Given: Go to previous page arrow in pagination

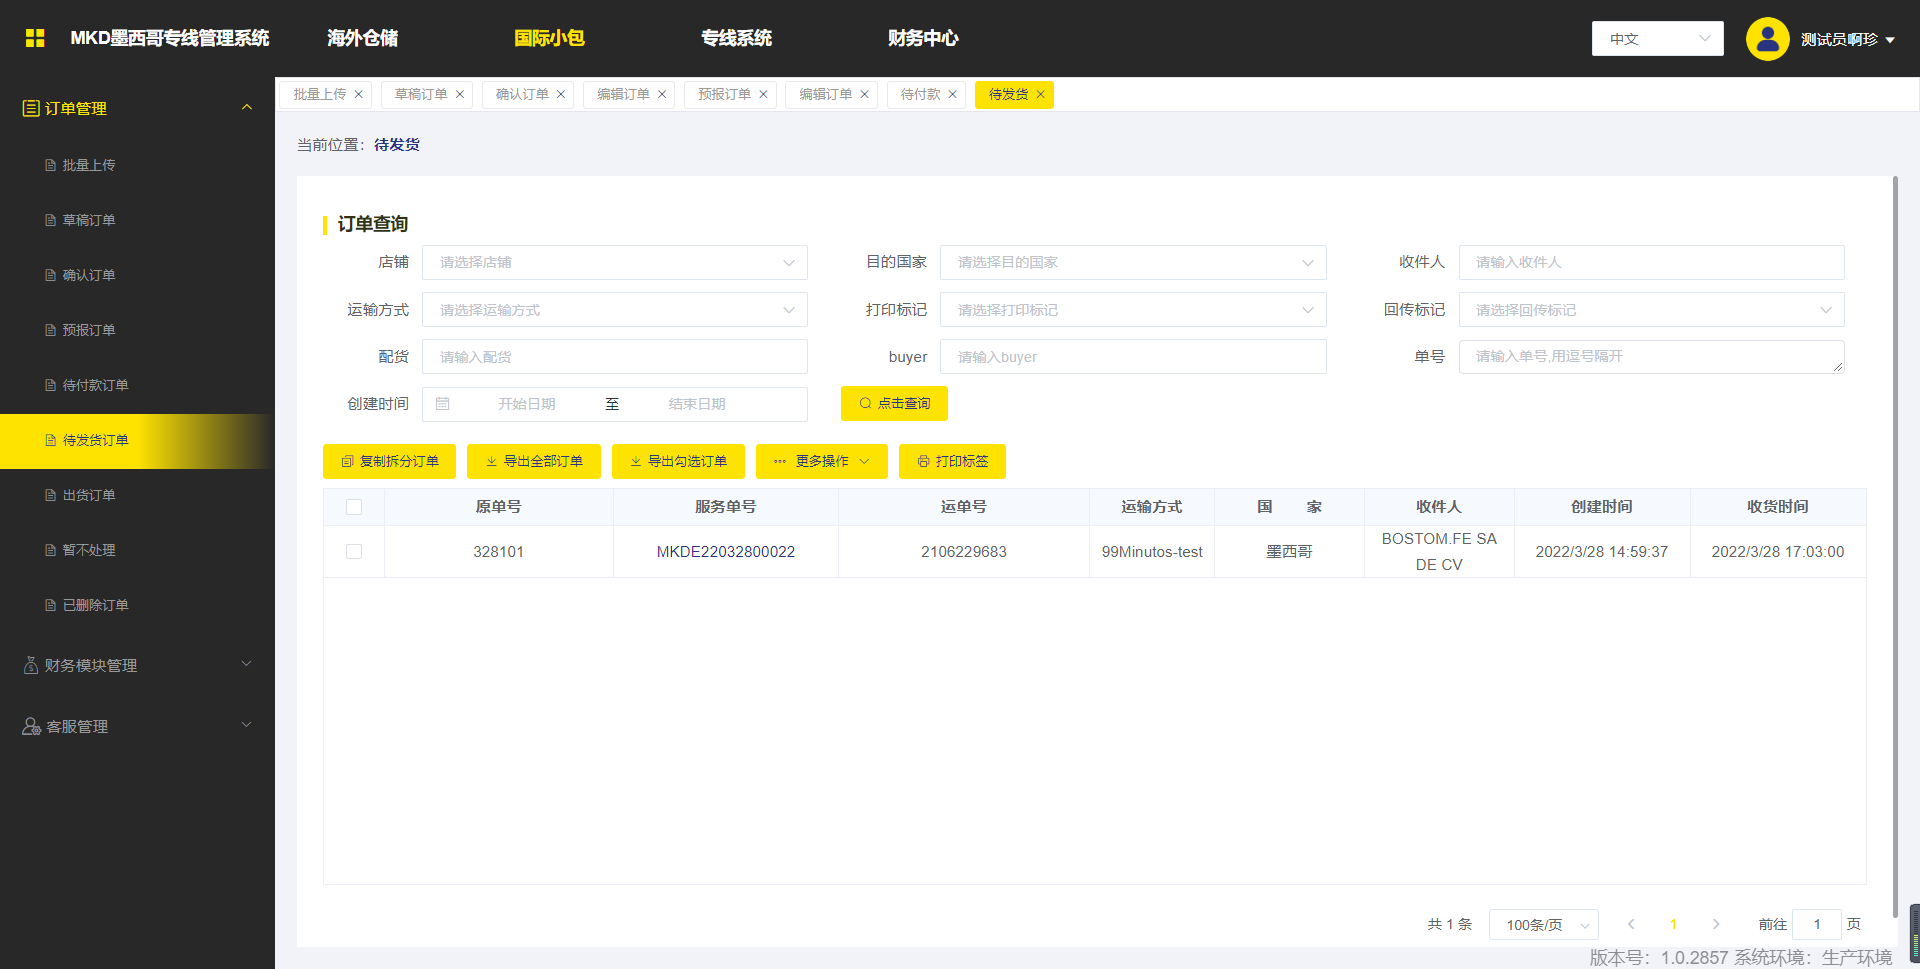Looking at the screenshot, I should tap(1631, 924).
